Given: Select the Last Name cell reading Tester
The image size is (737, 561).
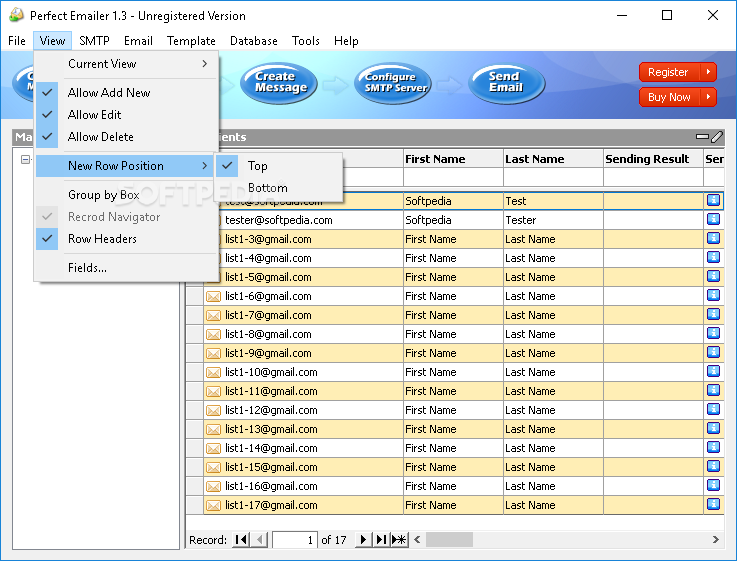Looking at the screenshot, I should point(553,220).
